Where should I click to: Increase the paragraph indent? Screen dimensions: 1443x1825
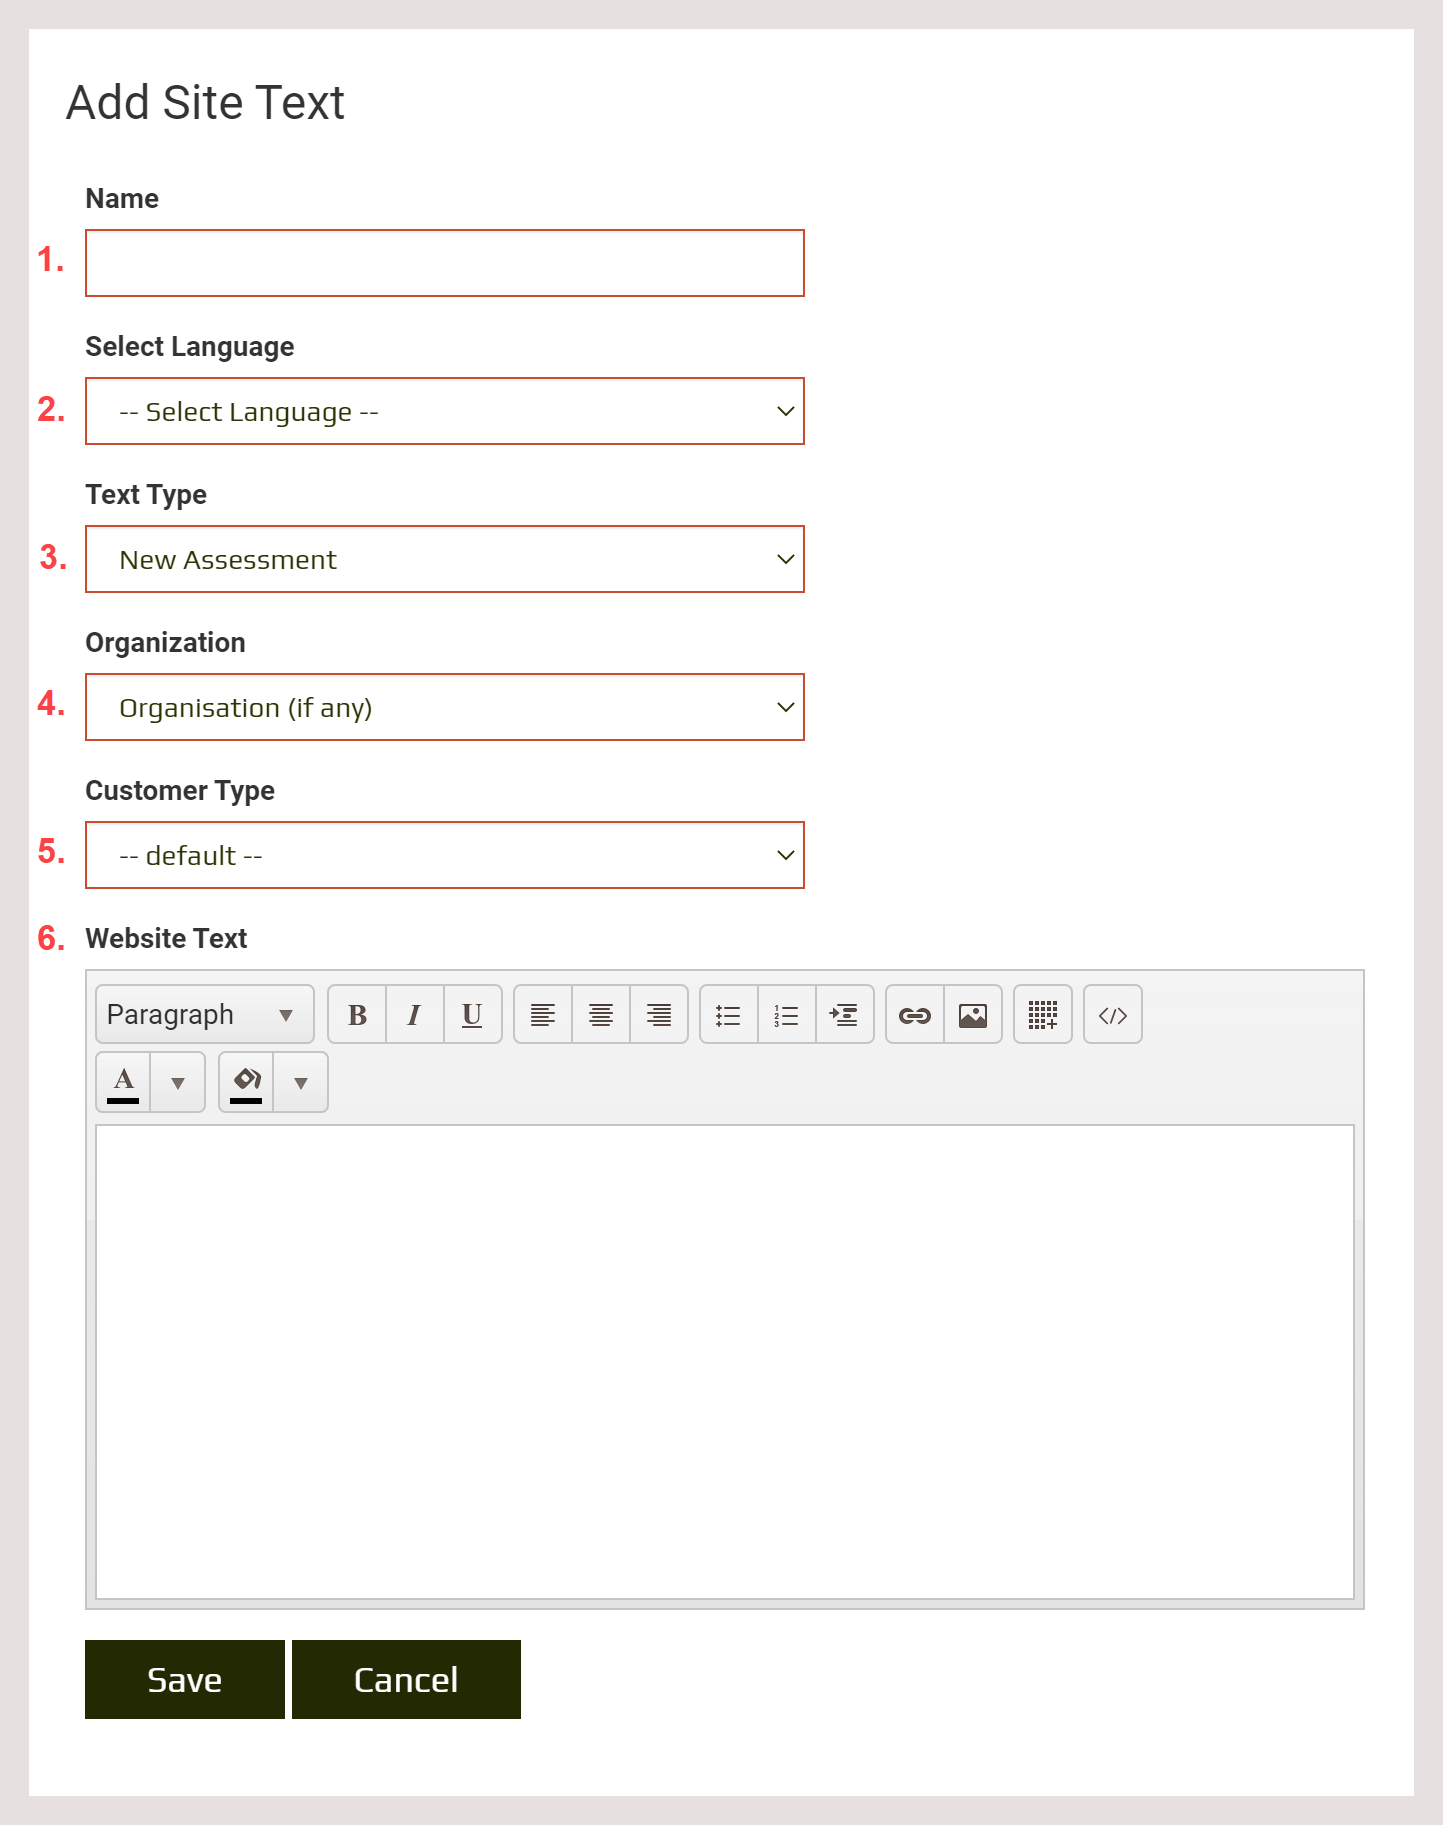845,1015
